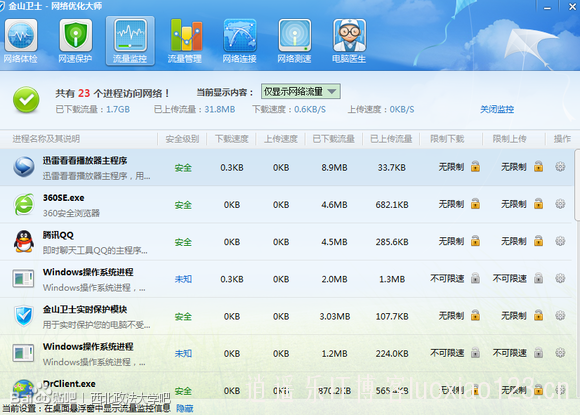580x415 pixels.
Task: Open settings gear for 腾讯QQ row
Action: (x=560, y=241)
